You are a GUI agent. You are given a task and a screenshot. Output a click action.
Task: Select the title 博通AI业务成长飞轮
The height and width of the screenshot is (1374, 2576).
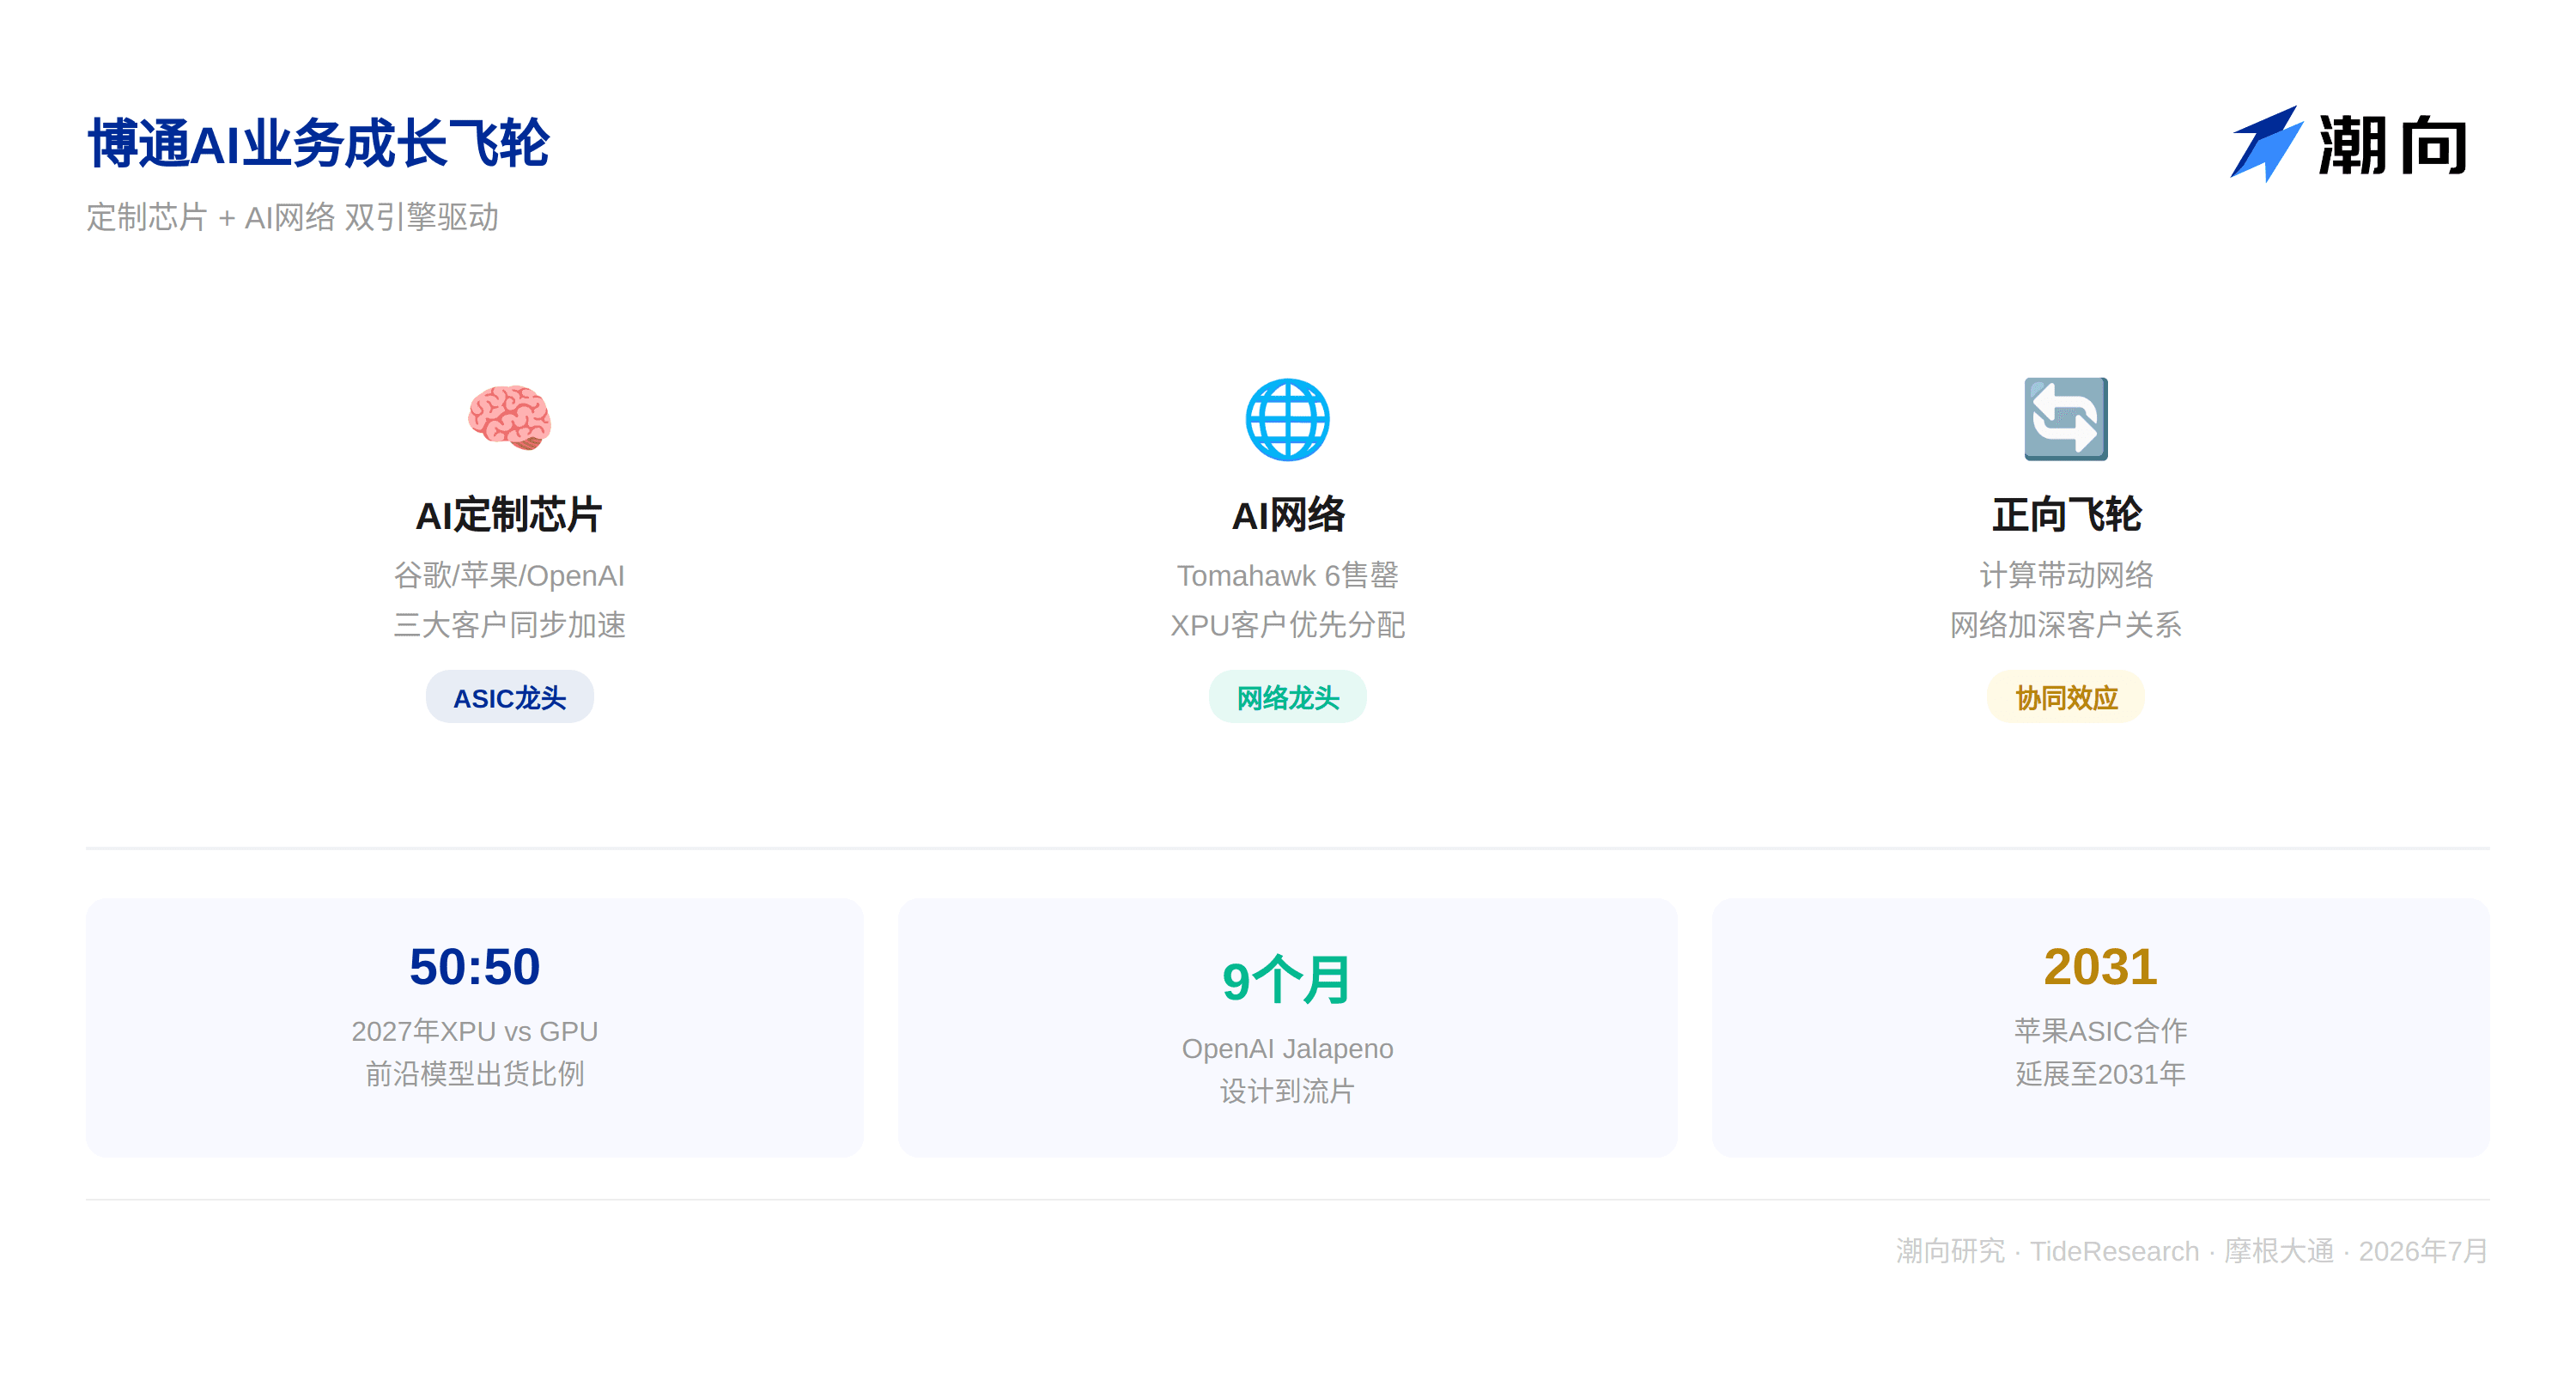(318, 143)
